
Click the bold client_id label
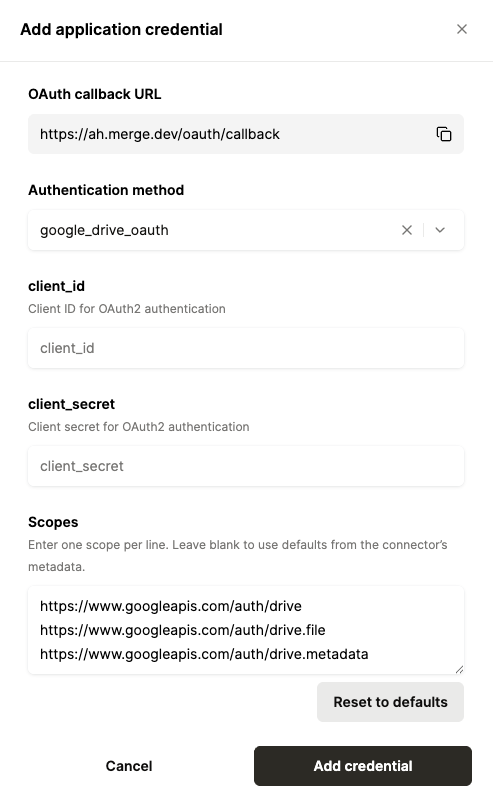point(56,286)
